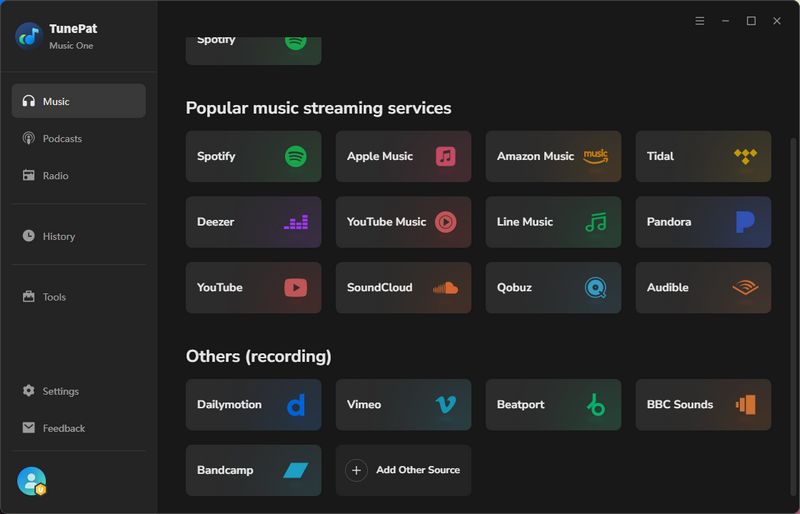The width and height of the screenshot is (800, 514).
Task: Choose the YouTube Music card
Action: [404, 222]
